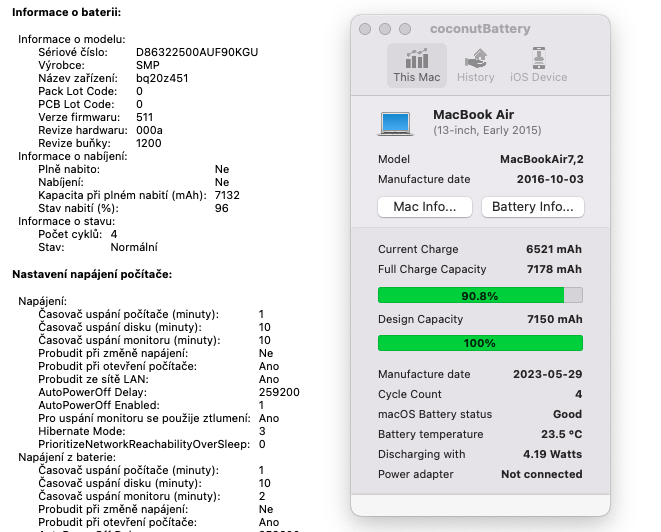Minimize the coconutBattery window

pyautogui.click(x=385, y=29)
